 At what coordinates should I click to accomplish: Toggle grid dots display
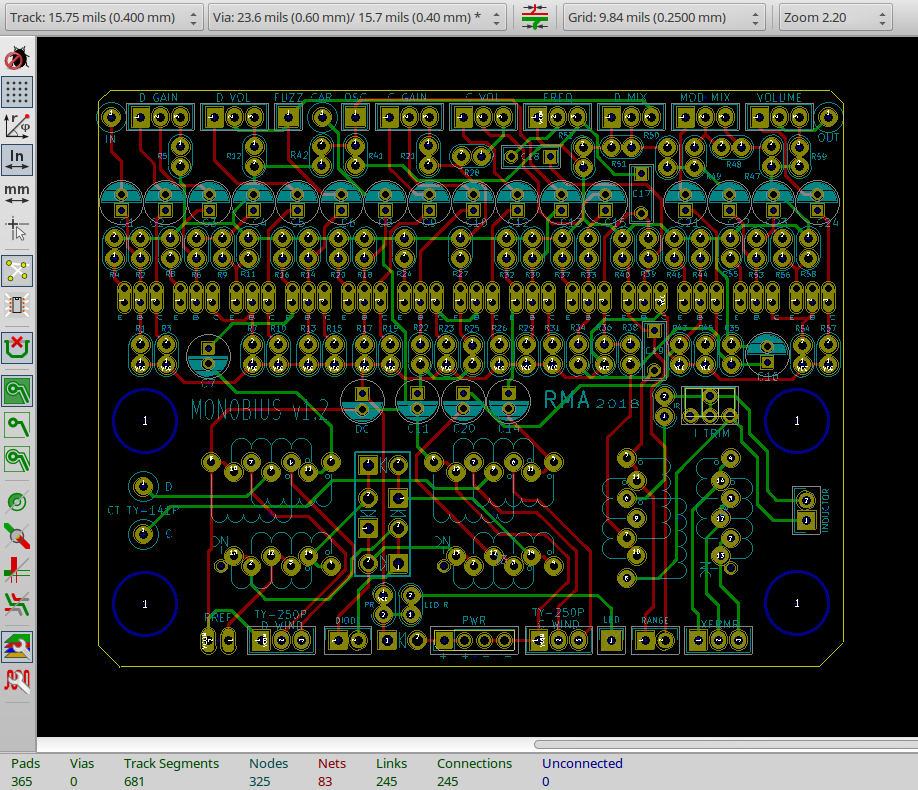17,93
